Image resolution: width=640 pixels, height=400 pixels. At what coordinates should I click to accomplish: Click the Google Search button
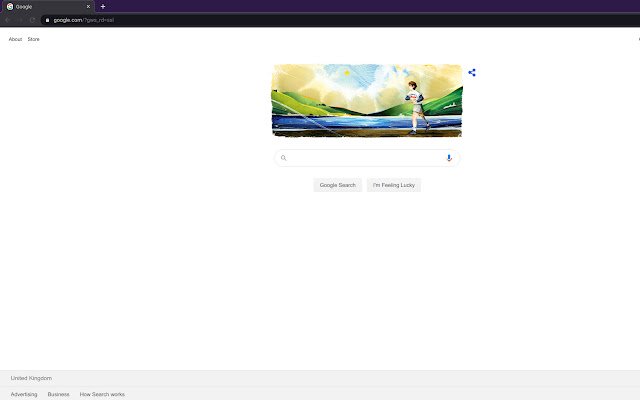(338, 185)
